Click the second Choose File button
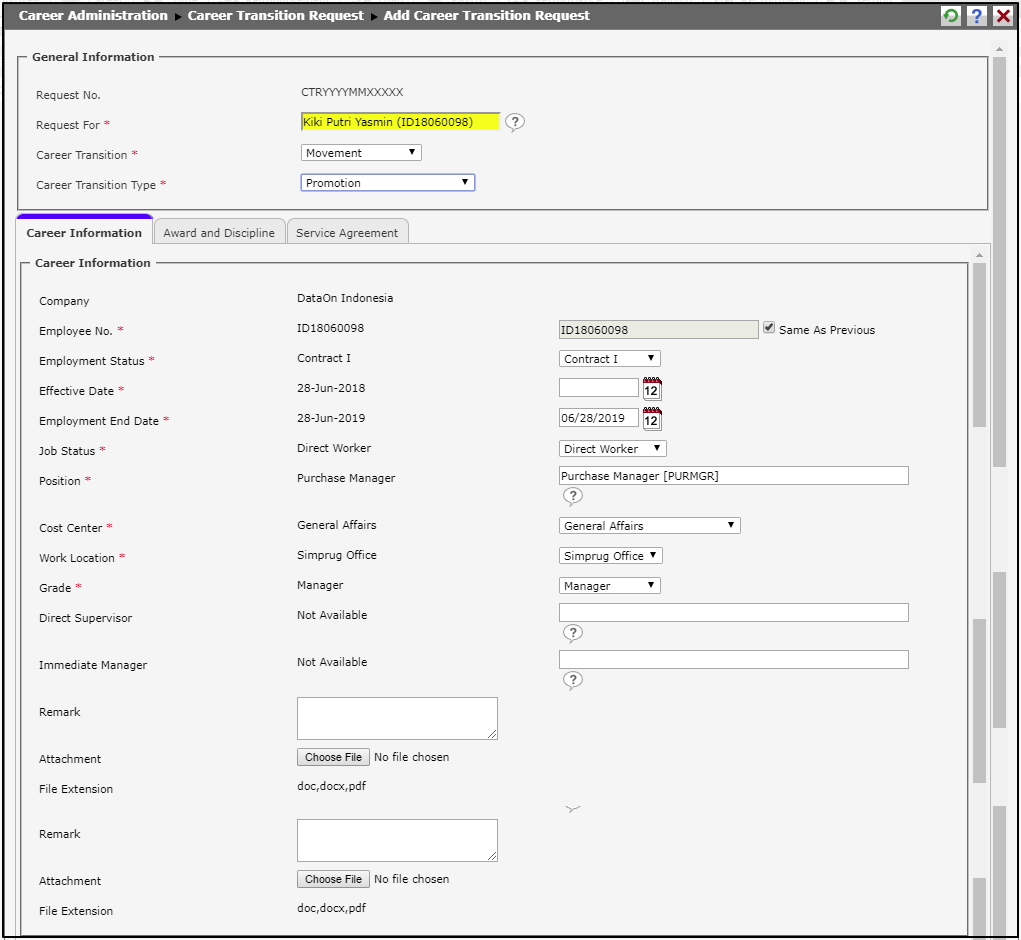The height and width of the screenshot is (940, 1021). 333,880
